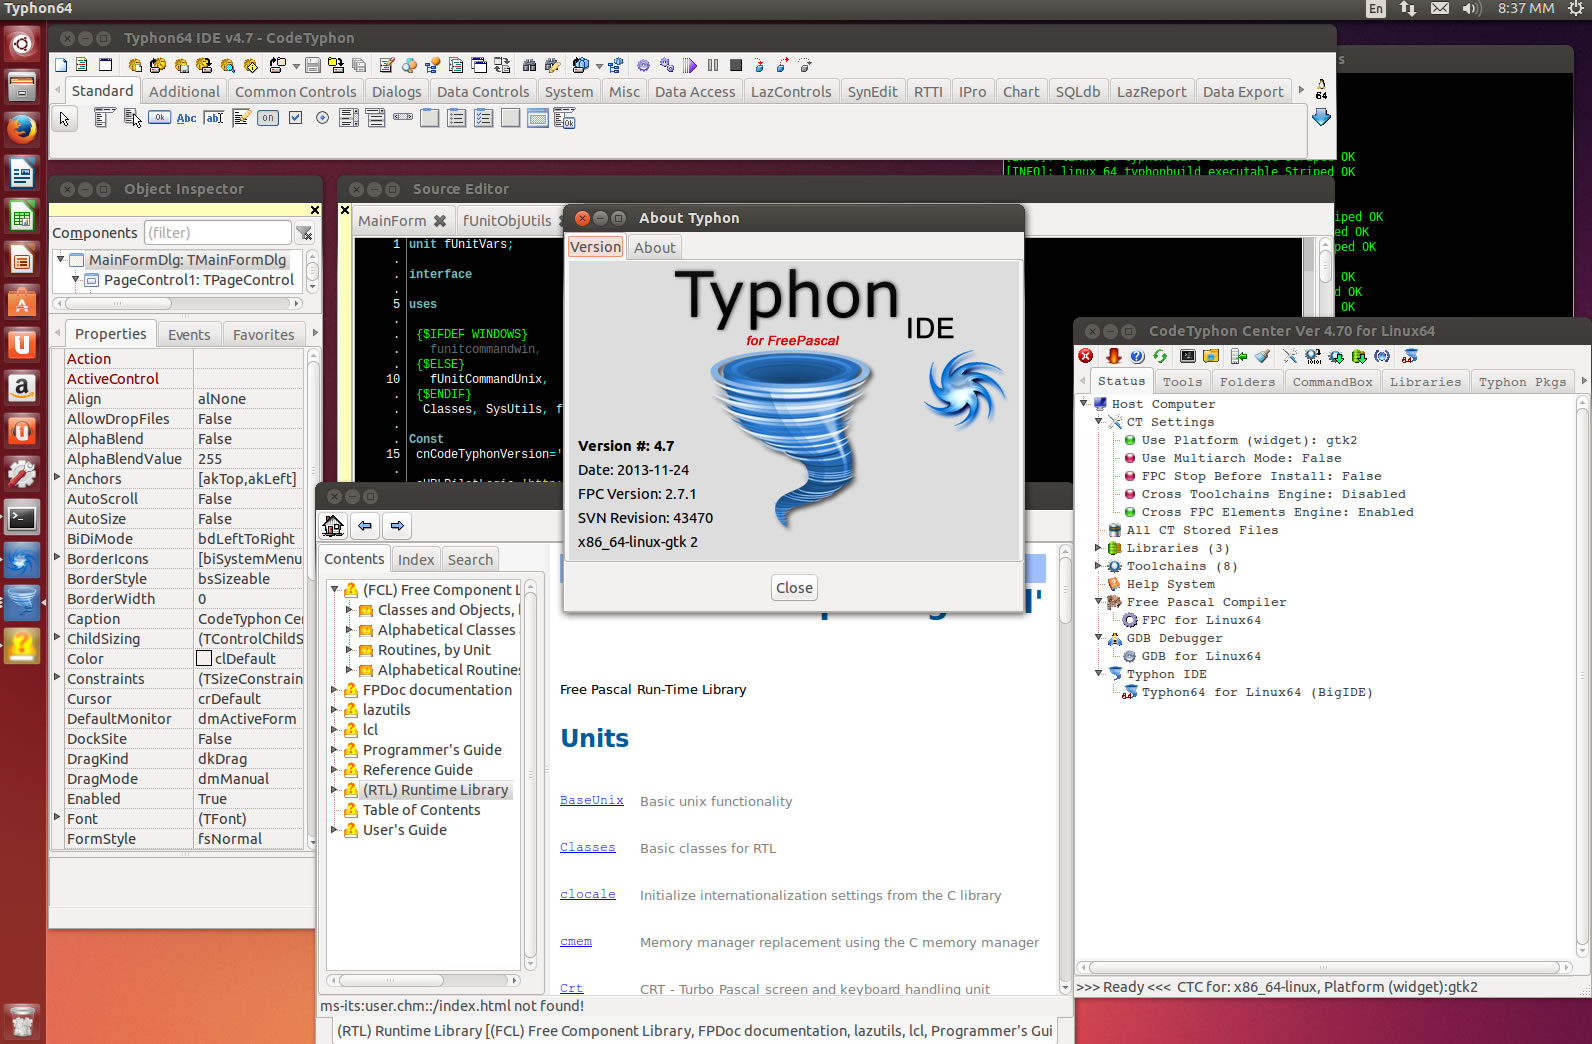
Task: Click the Run (play) icon in IDE toolbar
Action: pyautogui.click(x=690, y=65)
